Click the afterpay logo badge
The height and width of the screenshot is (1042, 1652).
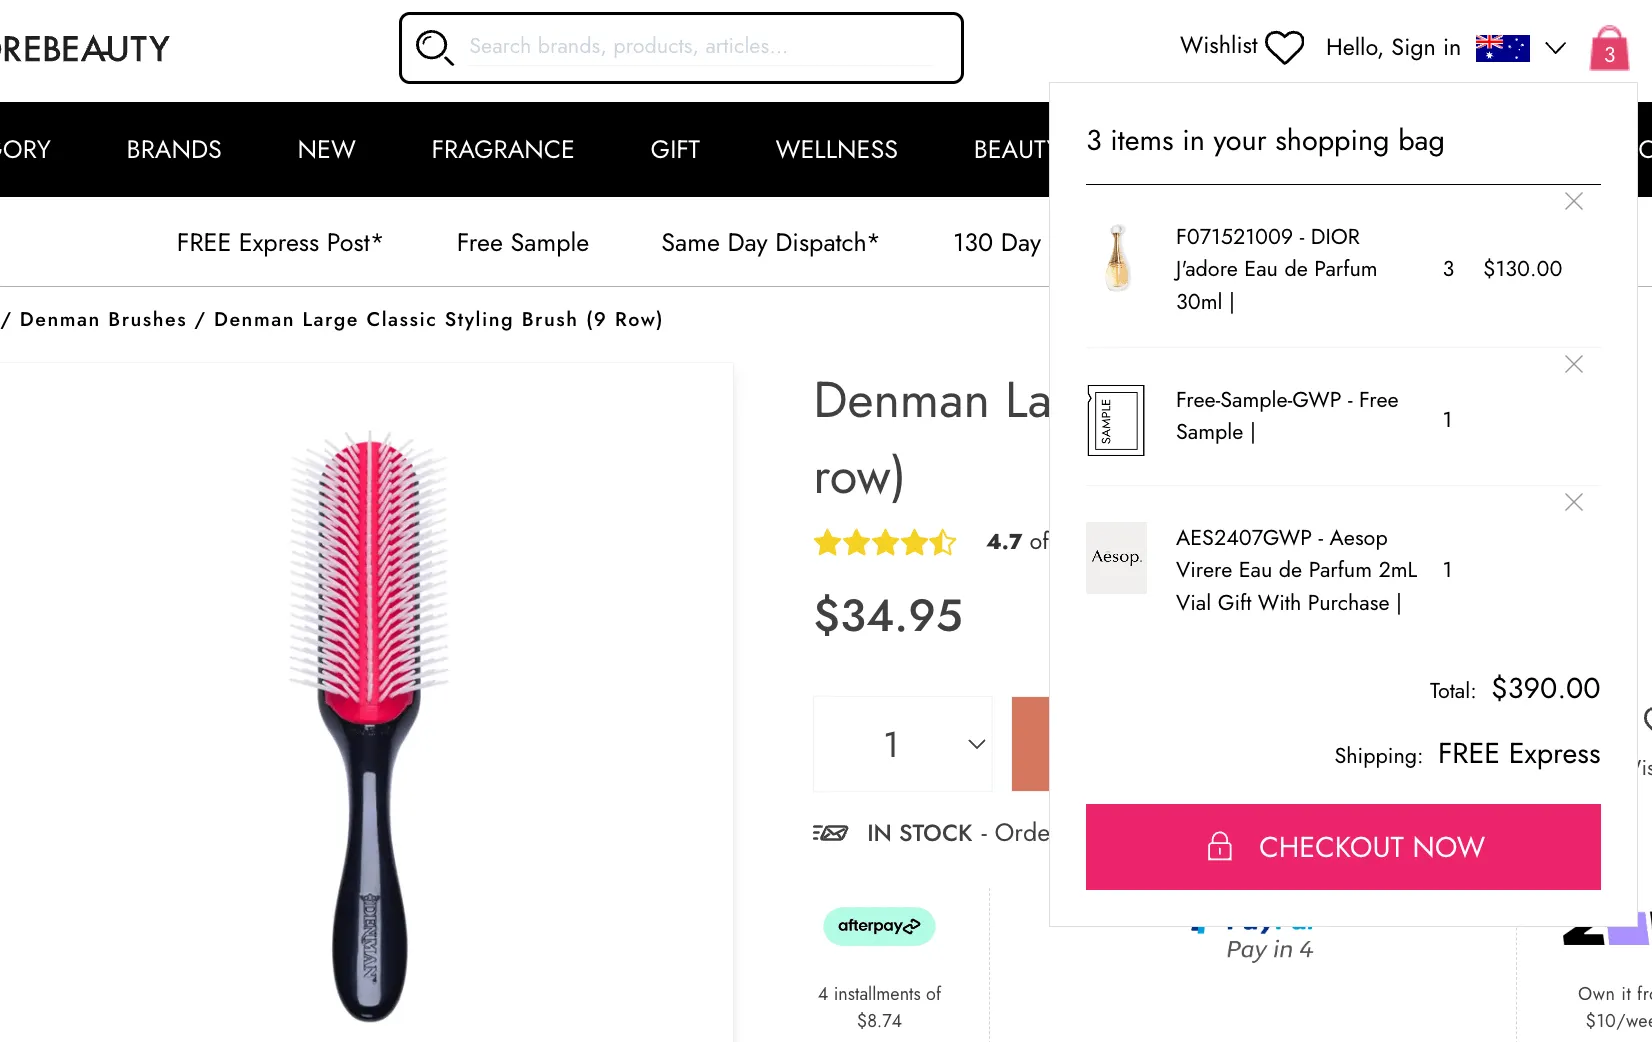click(879, 926)
